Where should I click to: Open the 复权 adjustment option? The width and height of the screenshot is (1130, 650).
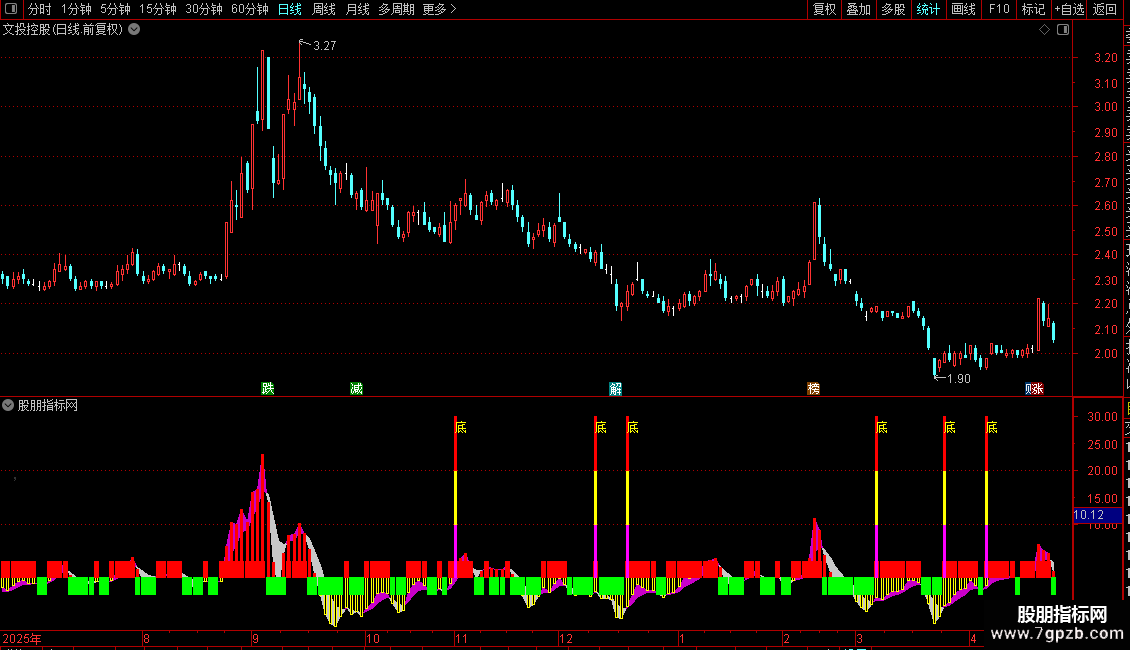tap(824, 9)
